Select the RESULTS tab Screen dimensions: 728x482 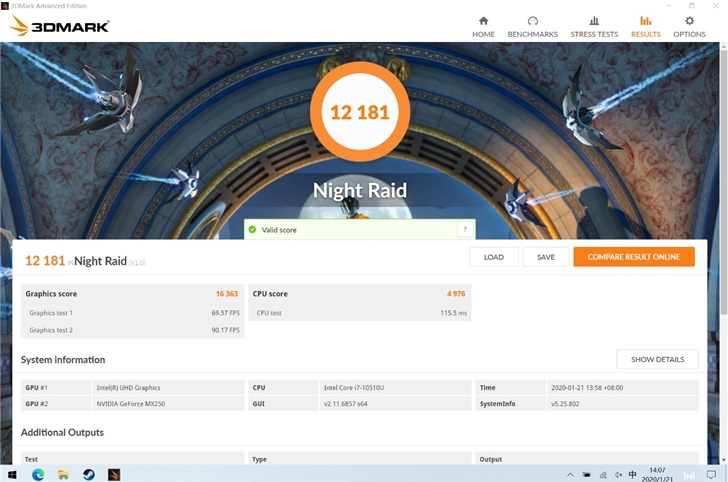(645, 27)
